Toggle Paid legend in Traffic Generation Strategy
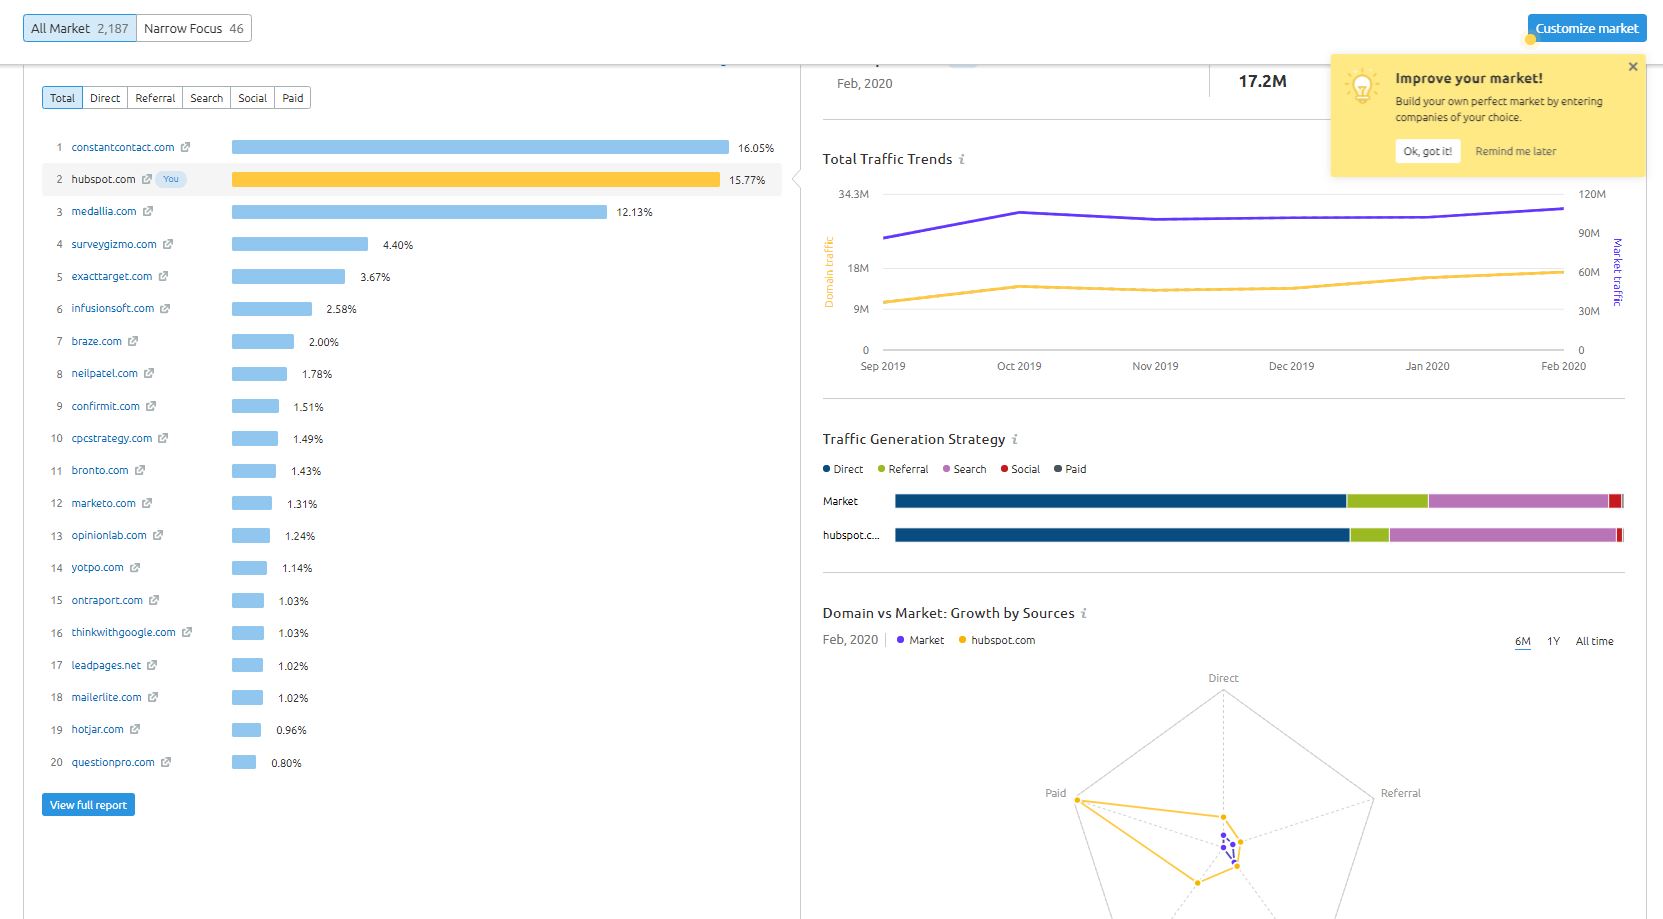1663x919 pixels. (x=1070, y=469)
